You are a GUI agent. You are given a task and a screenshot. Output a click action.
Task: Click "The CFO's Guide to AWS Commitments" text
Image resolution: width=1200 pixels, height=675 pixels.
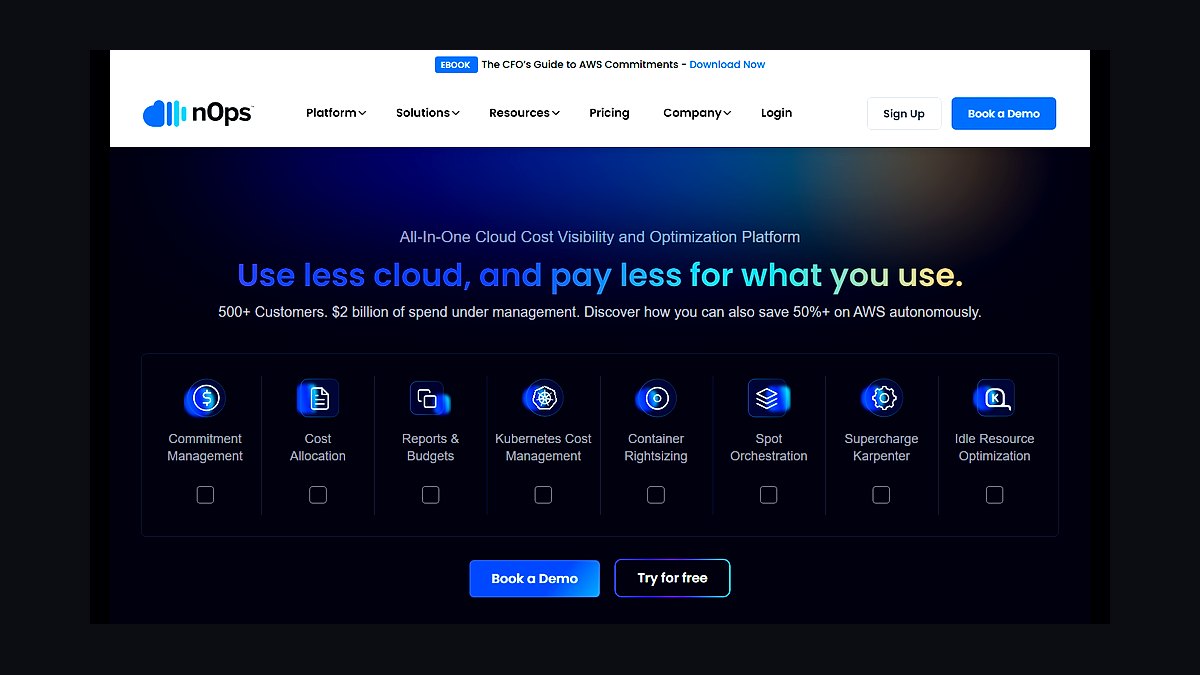tap(580, 65)
